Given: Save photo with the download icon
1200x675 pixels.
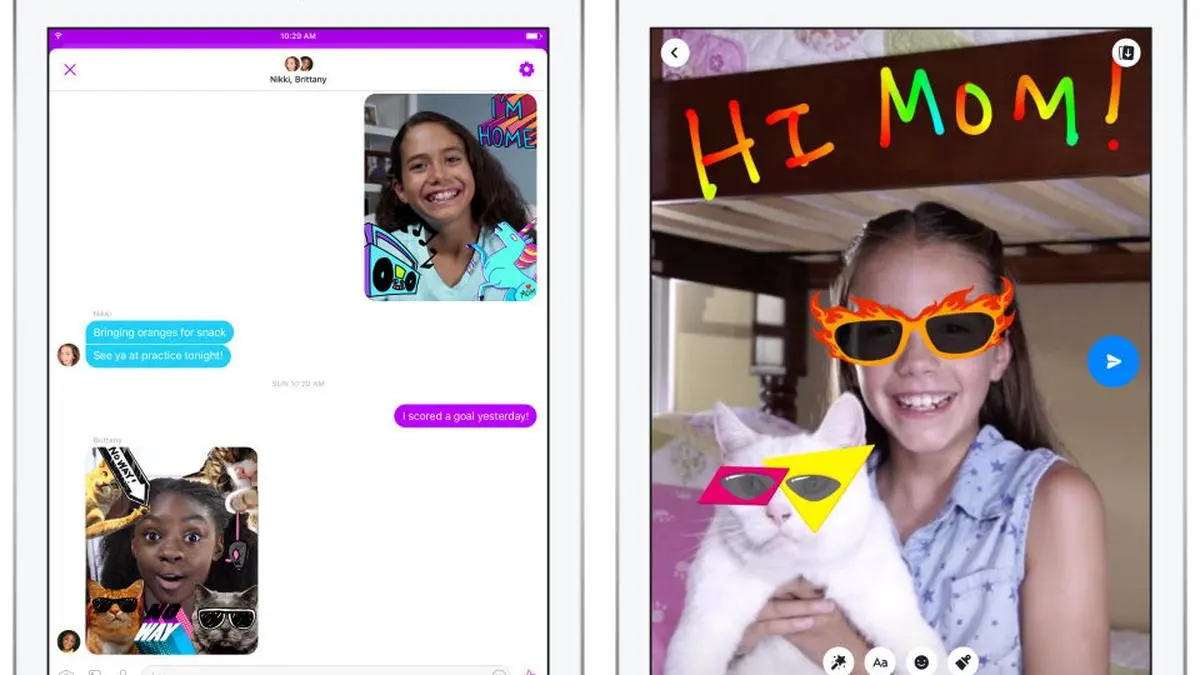Looking at the screenshot, I should pos(1126,53).
